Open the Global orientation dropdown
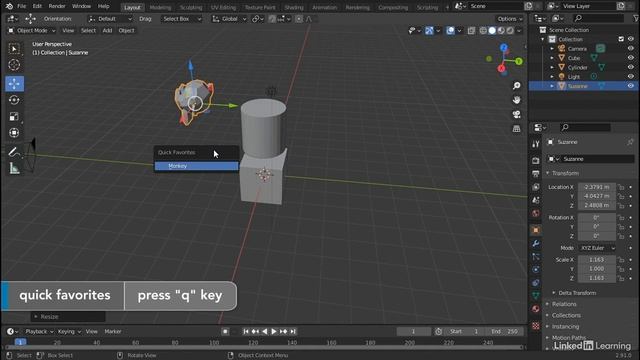 pos(229,19)
